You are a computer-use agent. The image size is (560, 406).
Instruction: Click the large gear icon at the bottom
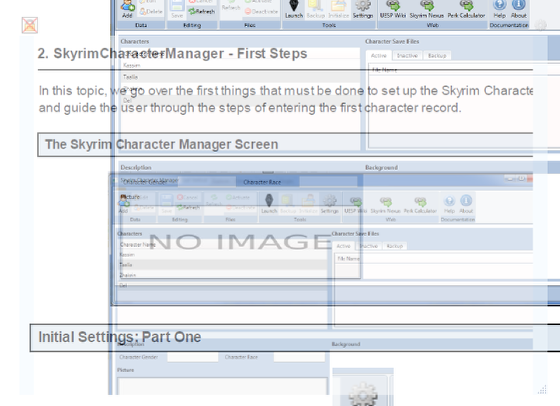pyautogui.click(x=362, y=394)
